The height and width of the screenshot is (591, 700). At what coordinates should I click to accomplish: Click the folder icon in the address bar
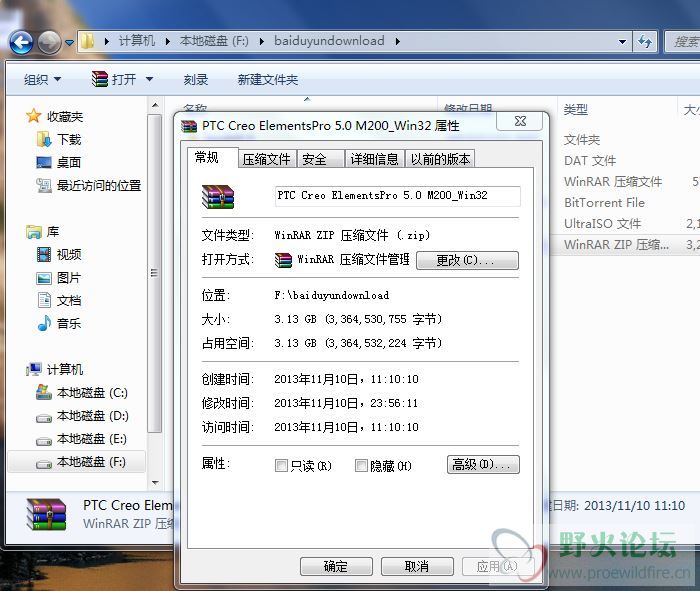[x=88, y=42]
